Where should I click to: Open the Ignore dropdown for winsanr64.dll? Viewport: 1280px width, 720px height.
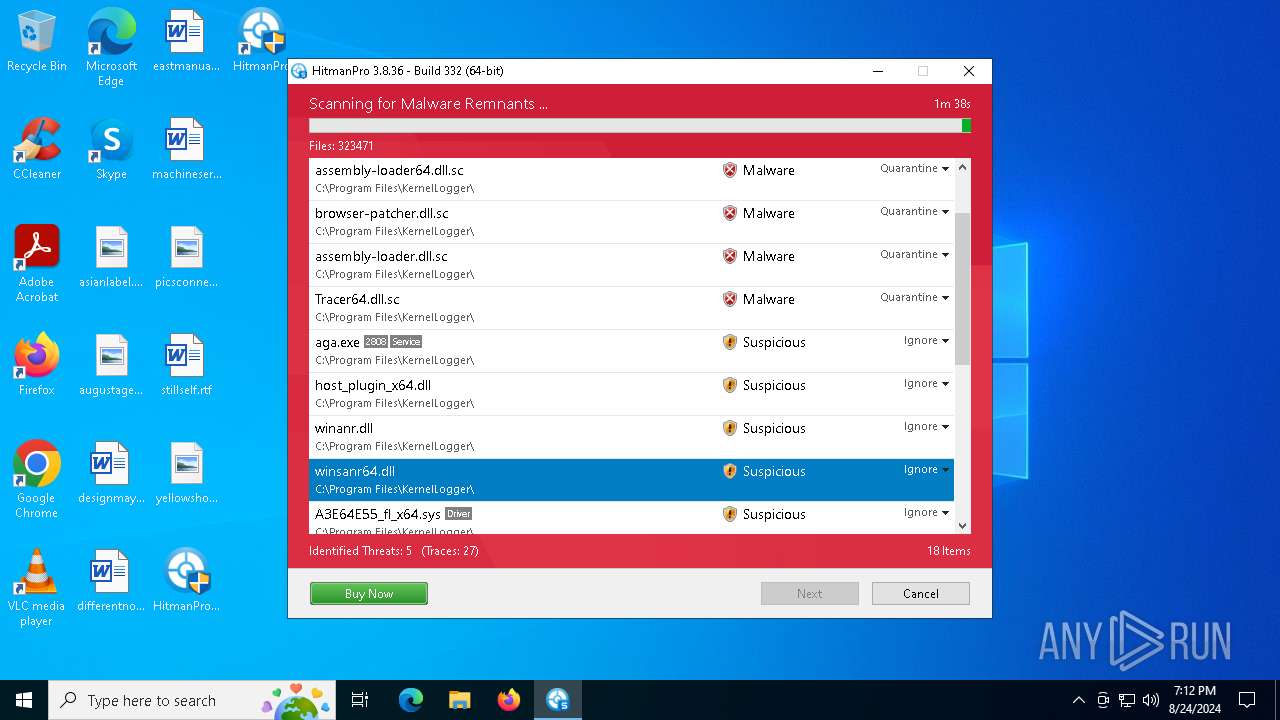926,470
